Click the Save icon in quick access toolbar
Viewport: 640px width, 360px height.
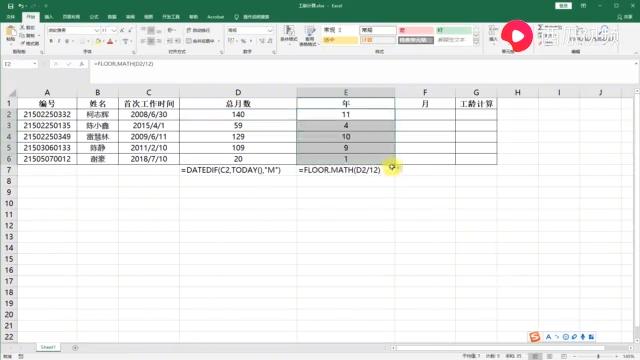coord(11,6)
